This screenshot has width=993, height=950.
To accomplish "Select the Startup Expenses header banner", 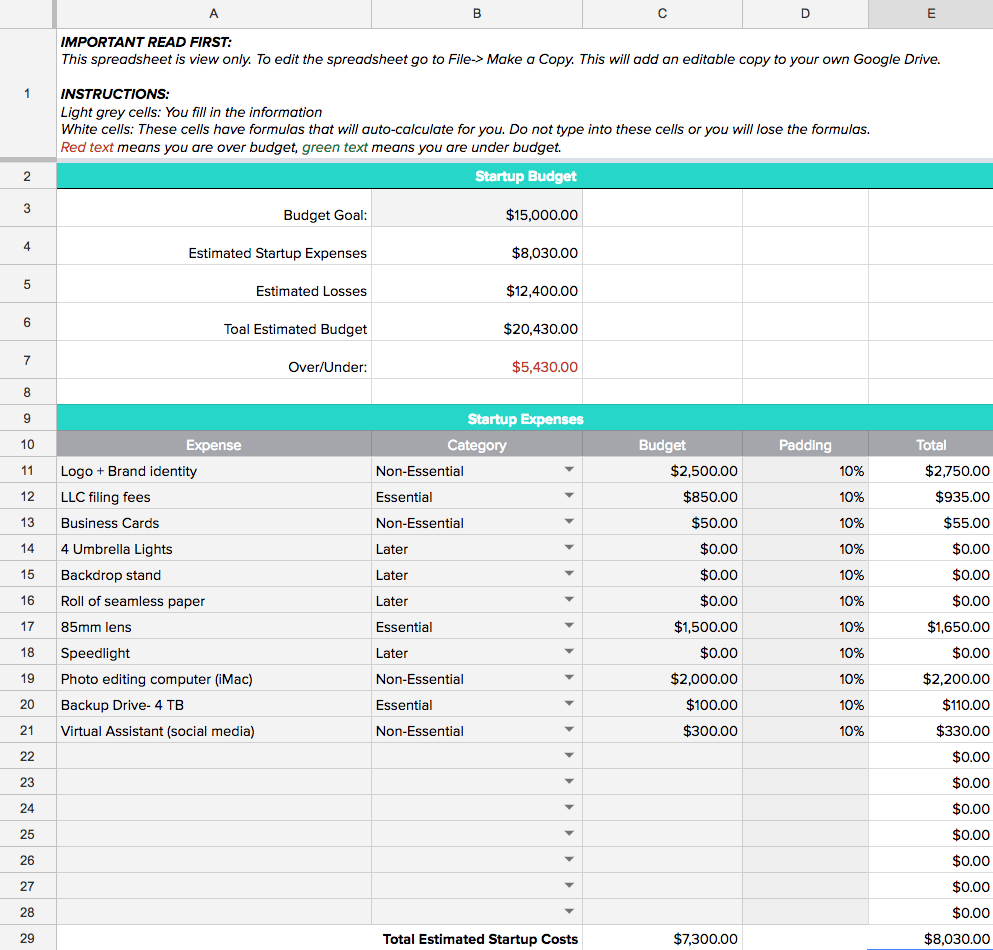I will tap(525, 418).
